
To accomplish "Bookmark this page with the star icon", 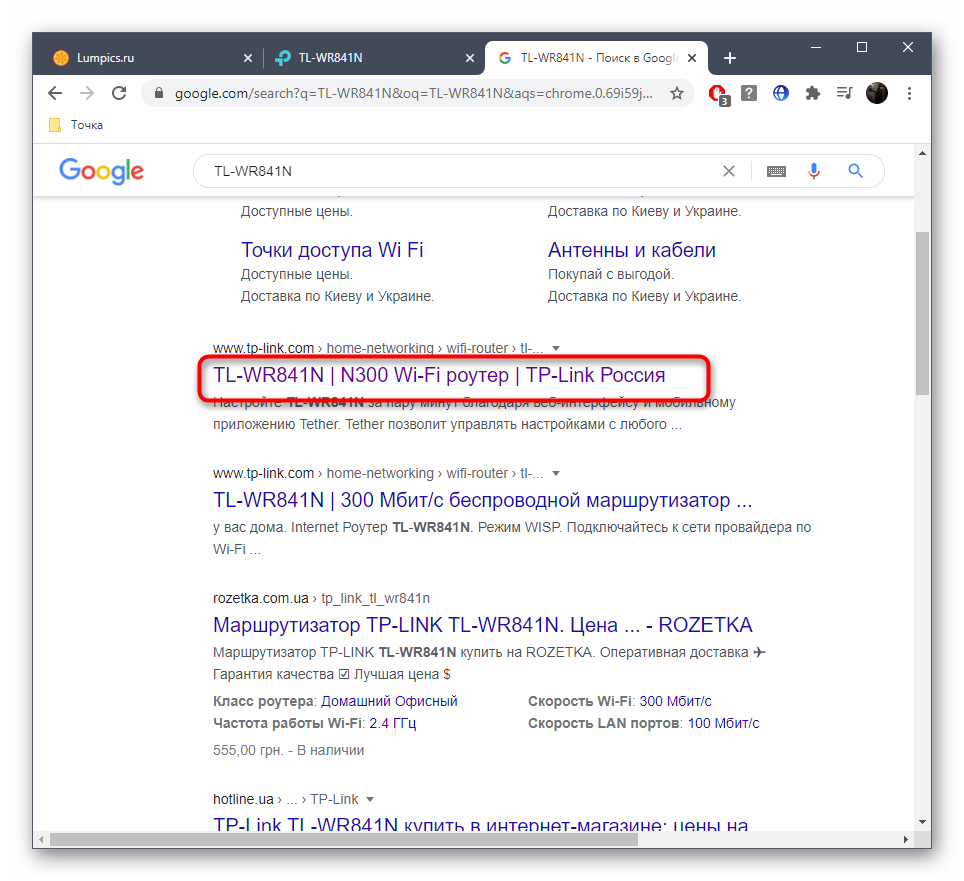I will (x=677, y=93).
